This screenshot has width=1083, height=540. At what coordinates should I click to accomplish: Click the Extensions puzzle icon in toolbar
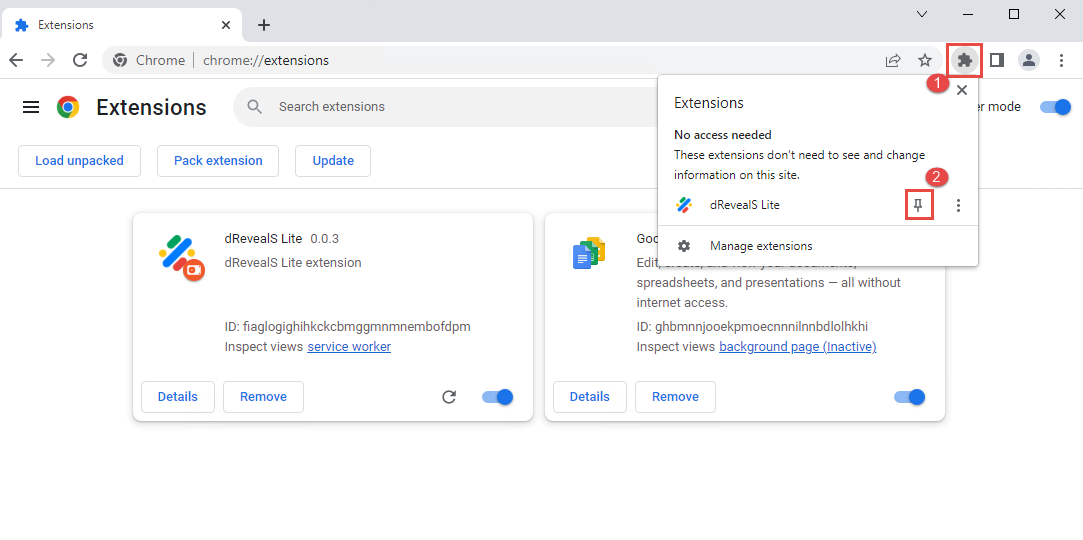964,60
